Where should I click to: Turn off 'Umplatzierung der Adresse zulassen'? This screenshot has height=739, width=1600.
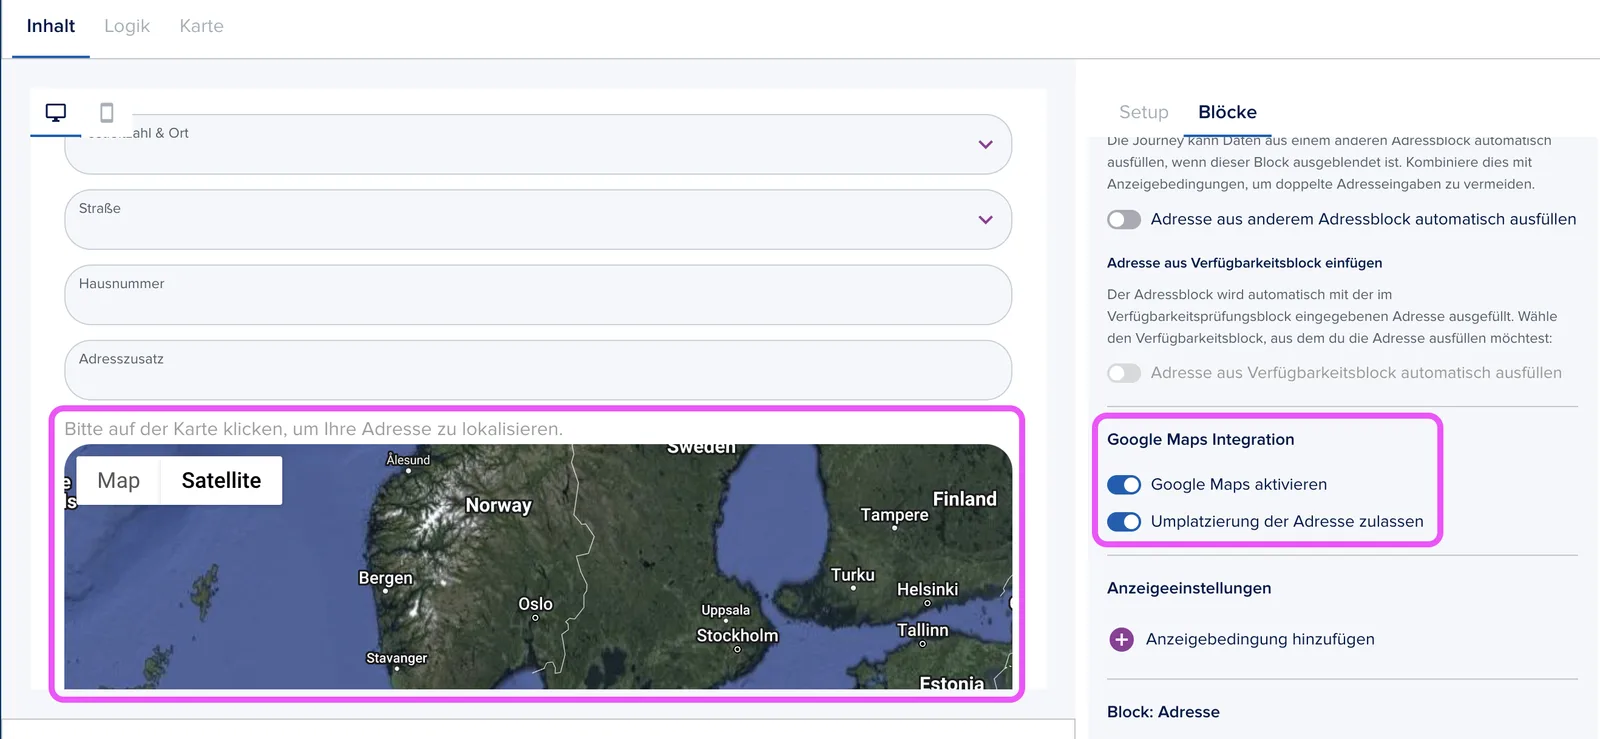pyautogui.click(x=1124, y=522)
